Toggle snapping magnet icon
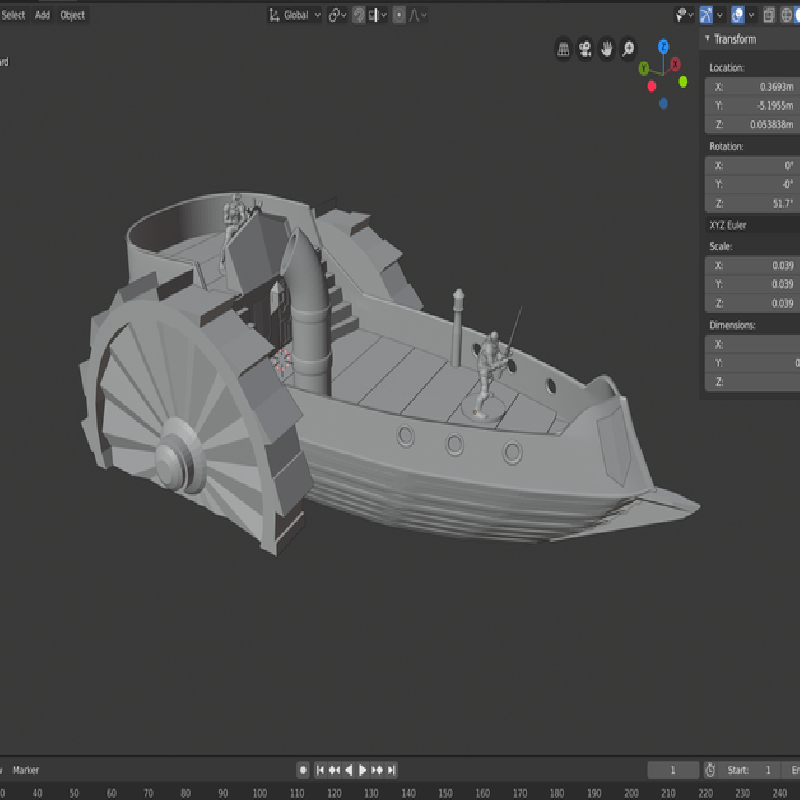Image resolution: width=800 pixels, height=800 pixels. click(x=357, y=15)
